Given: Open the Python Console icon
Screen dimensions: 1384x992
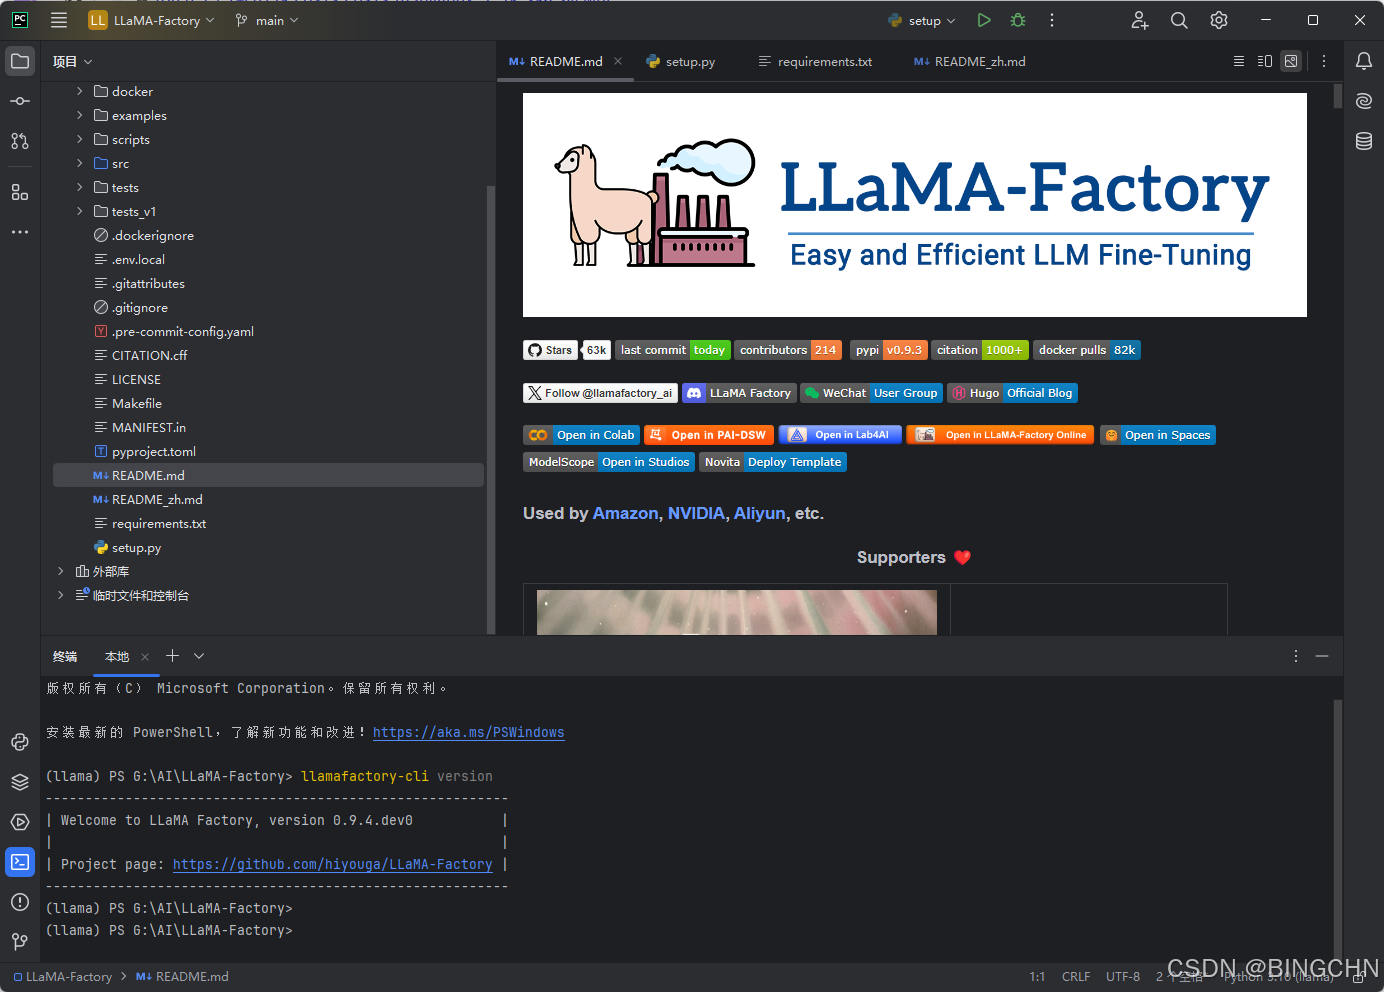Looking at the screenshot, I should coord(20,742).
